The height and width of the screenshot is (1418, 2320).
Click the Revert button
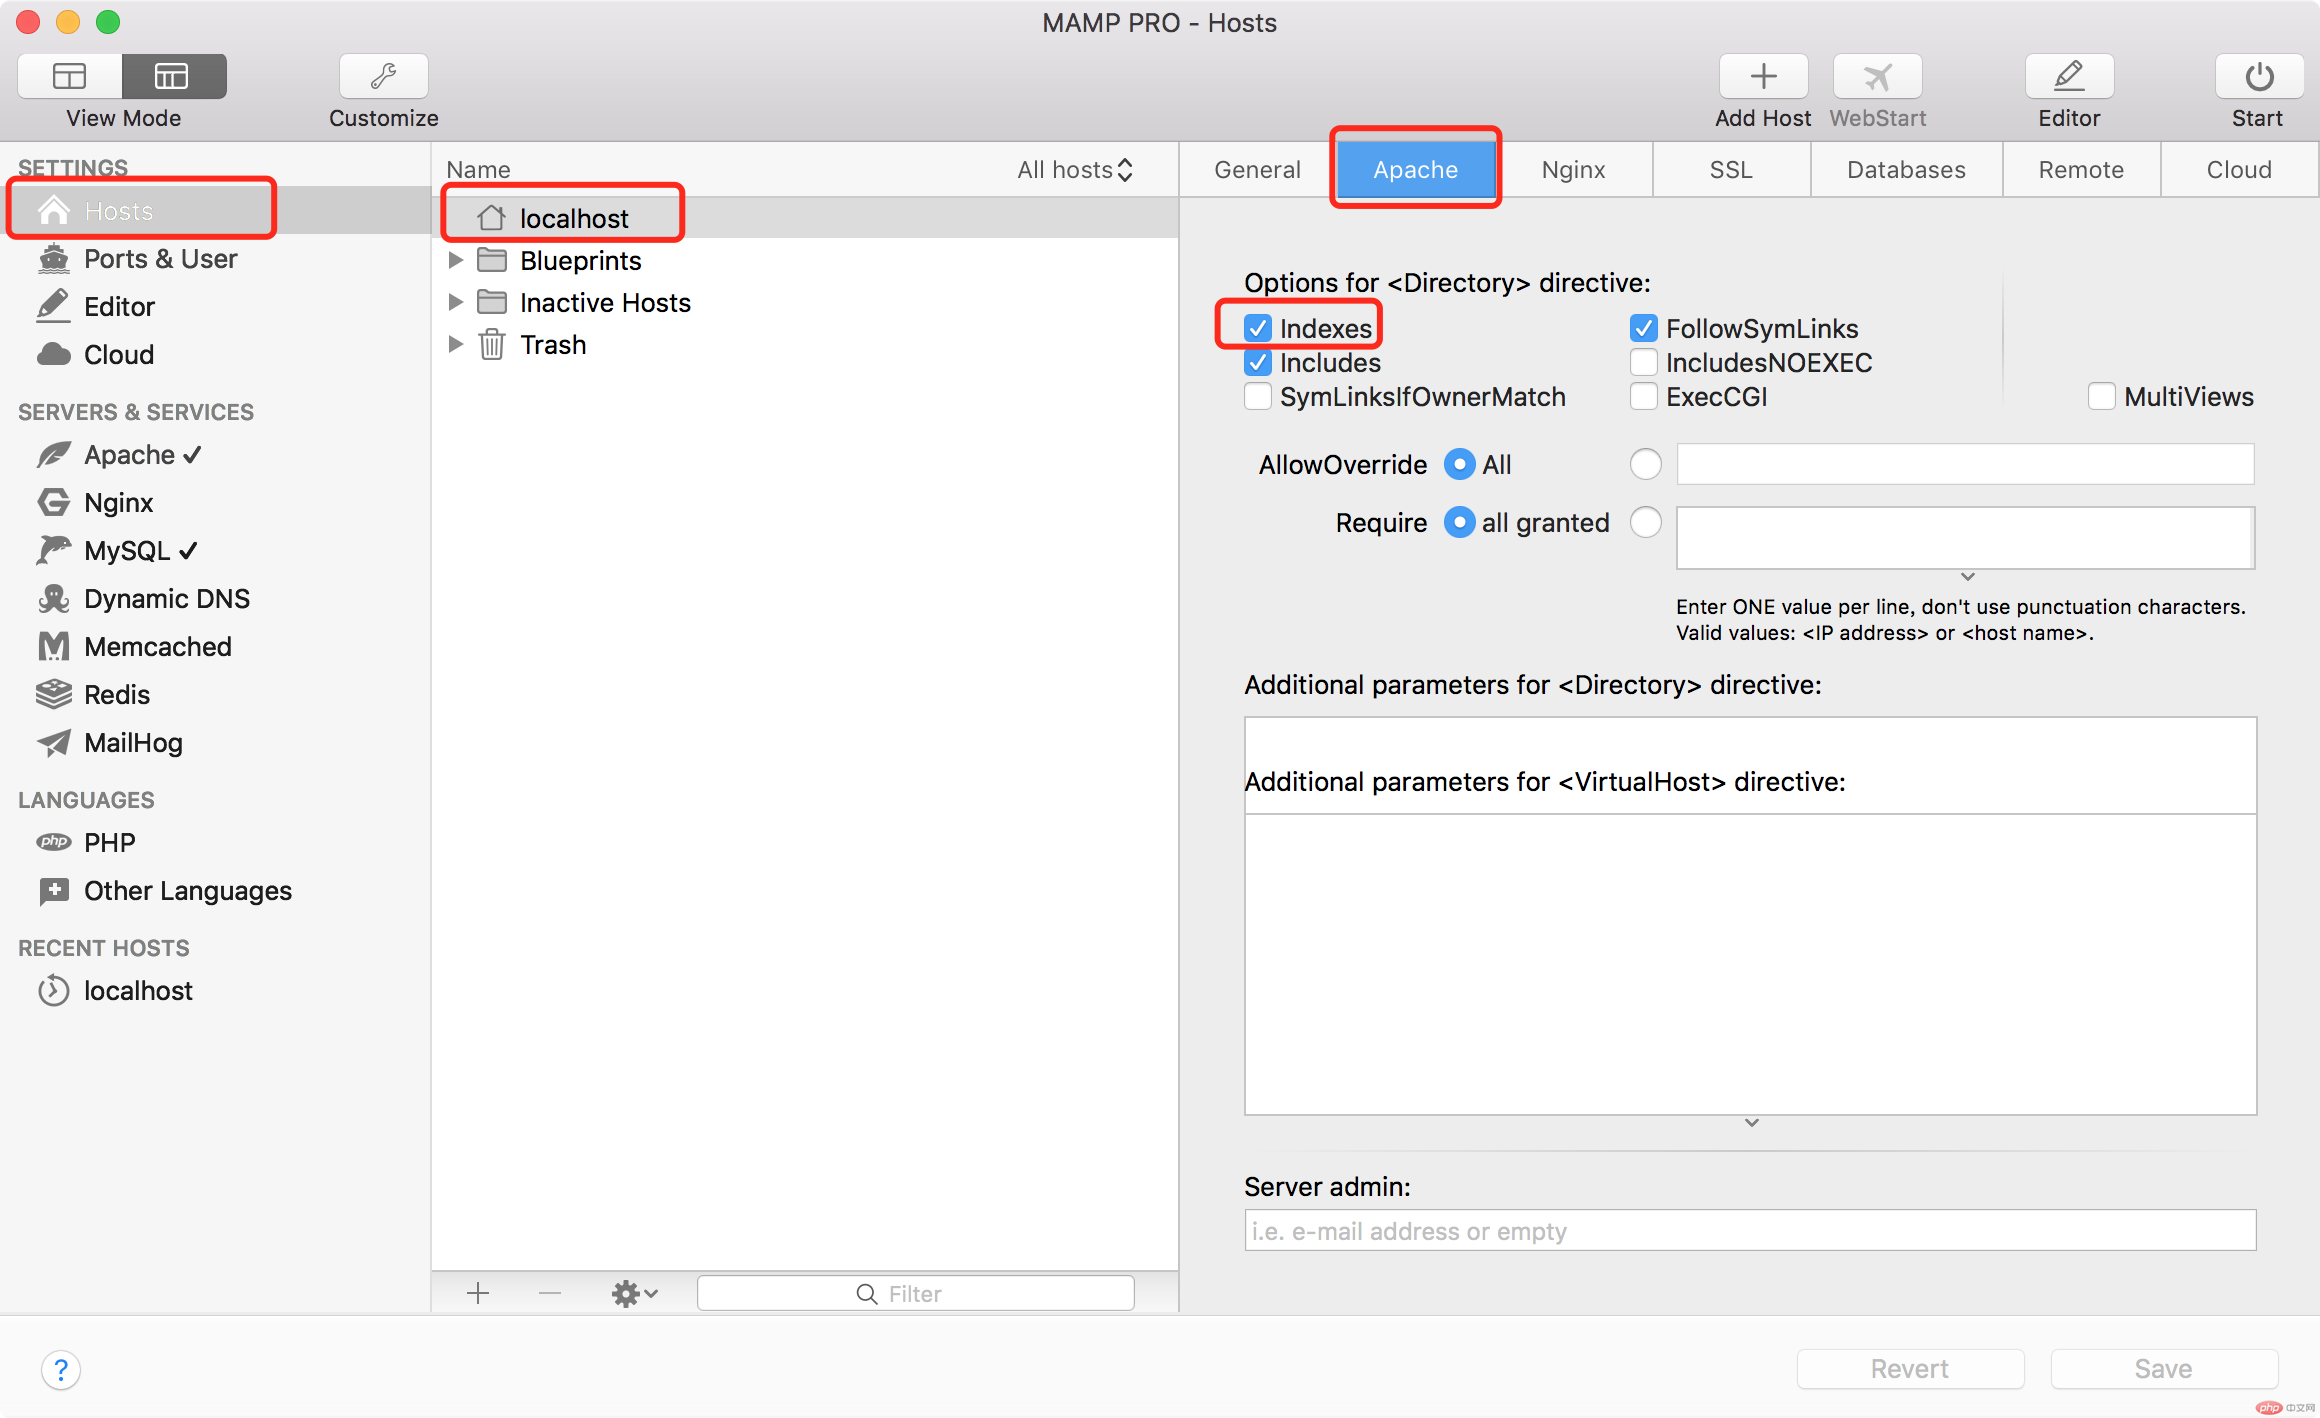[x=1910, y=1369]
